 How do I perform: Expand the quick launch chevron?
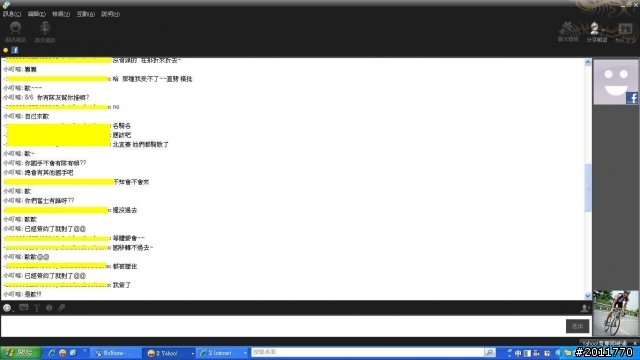point(84,351)
